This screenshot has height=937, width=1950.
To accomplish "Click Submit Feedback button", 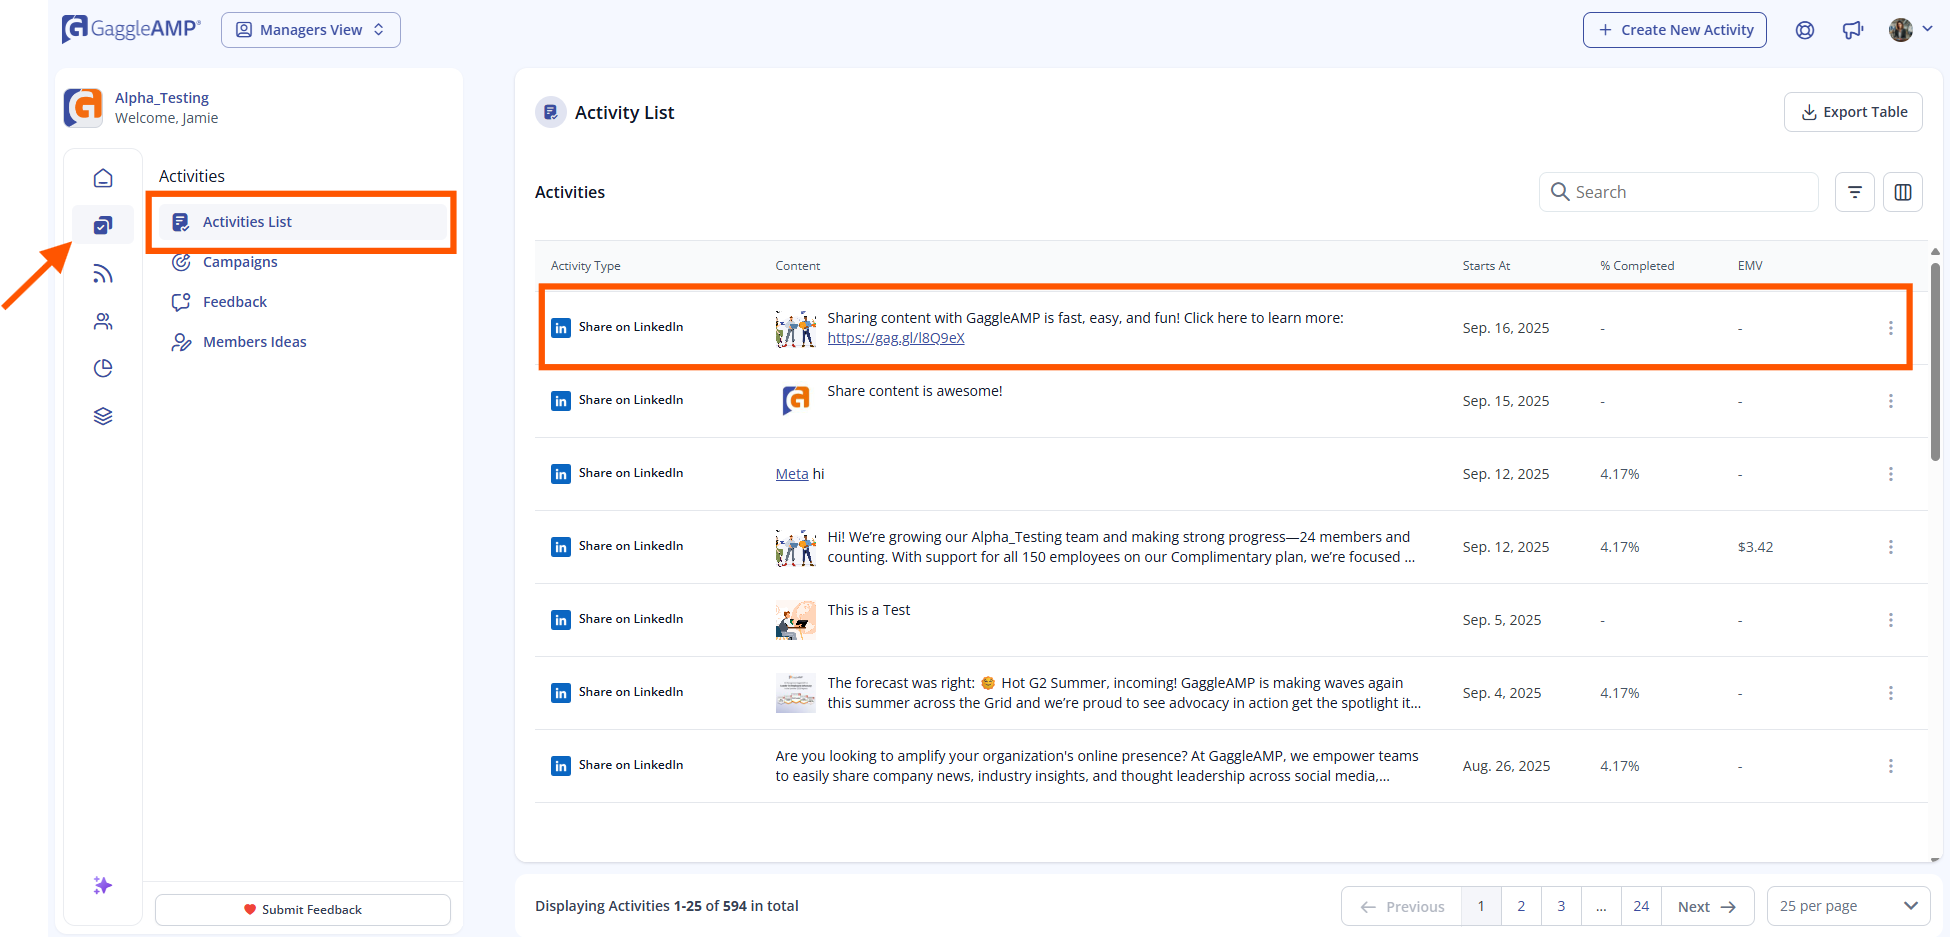I will click(303, 910).
